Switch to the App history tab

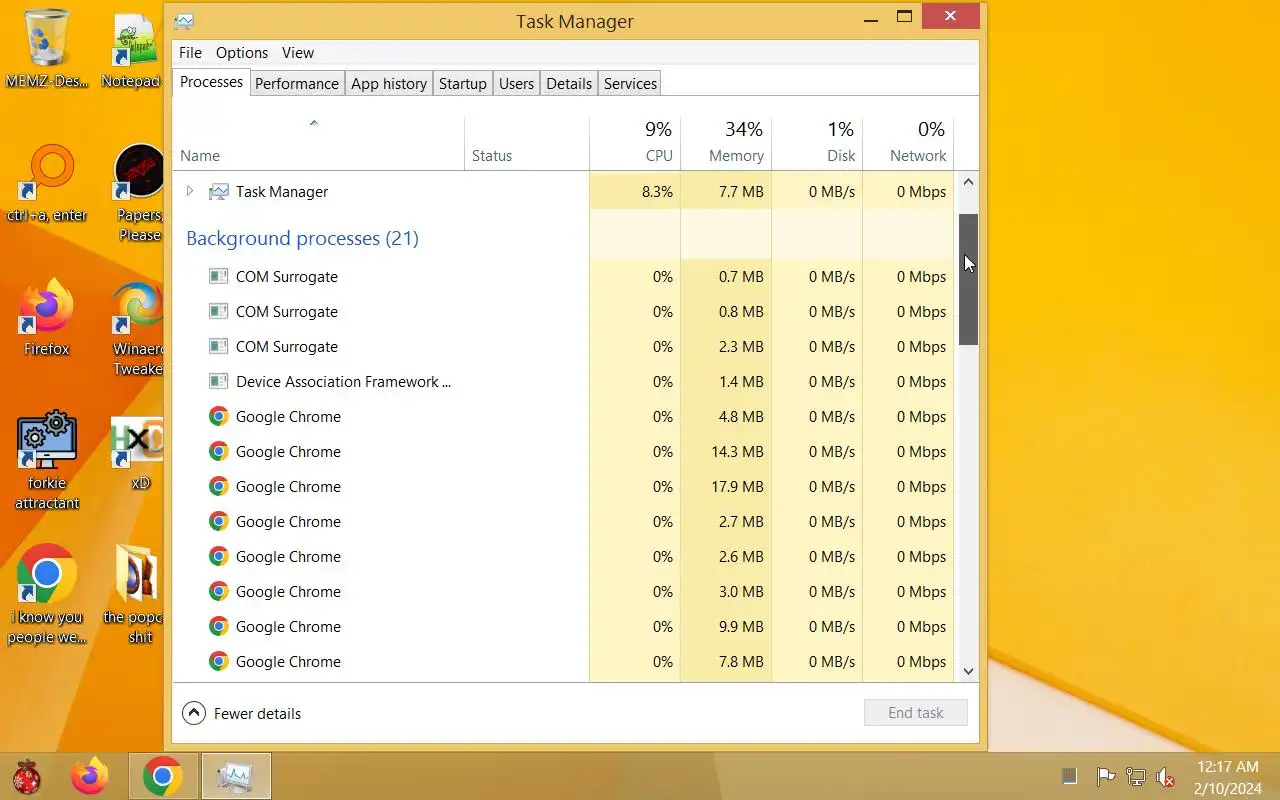point(389,83)
